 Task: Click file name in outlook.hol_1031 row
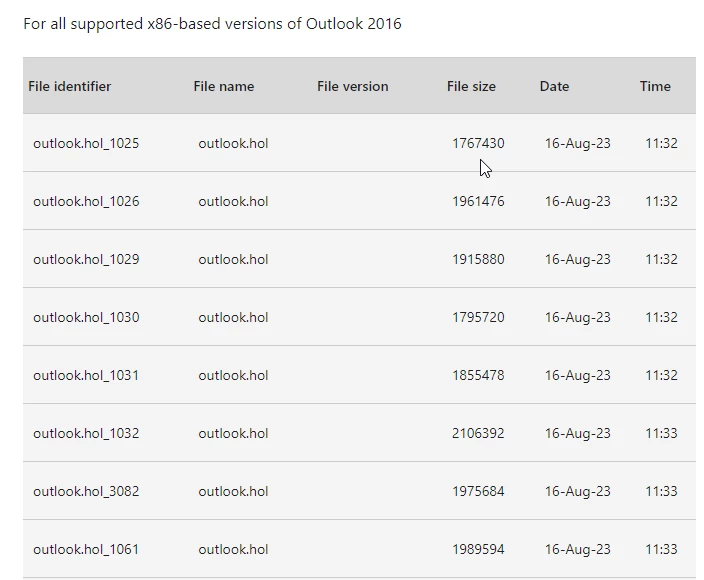point(233,375)
